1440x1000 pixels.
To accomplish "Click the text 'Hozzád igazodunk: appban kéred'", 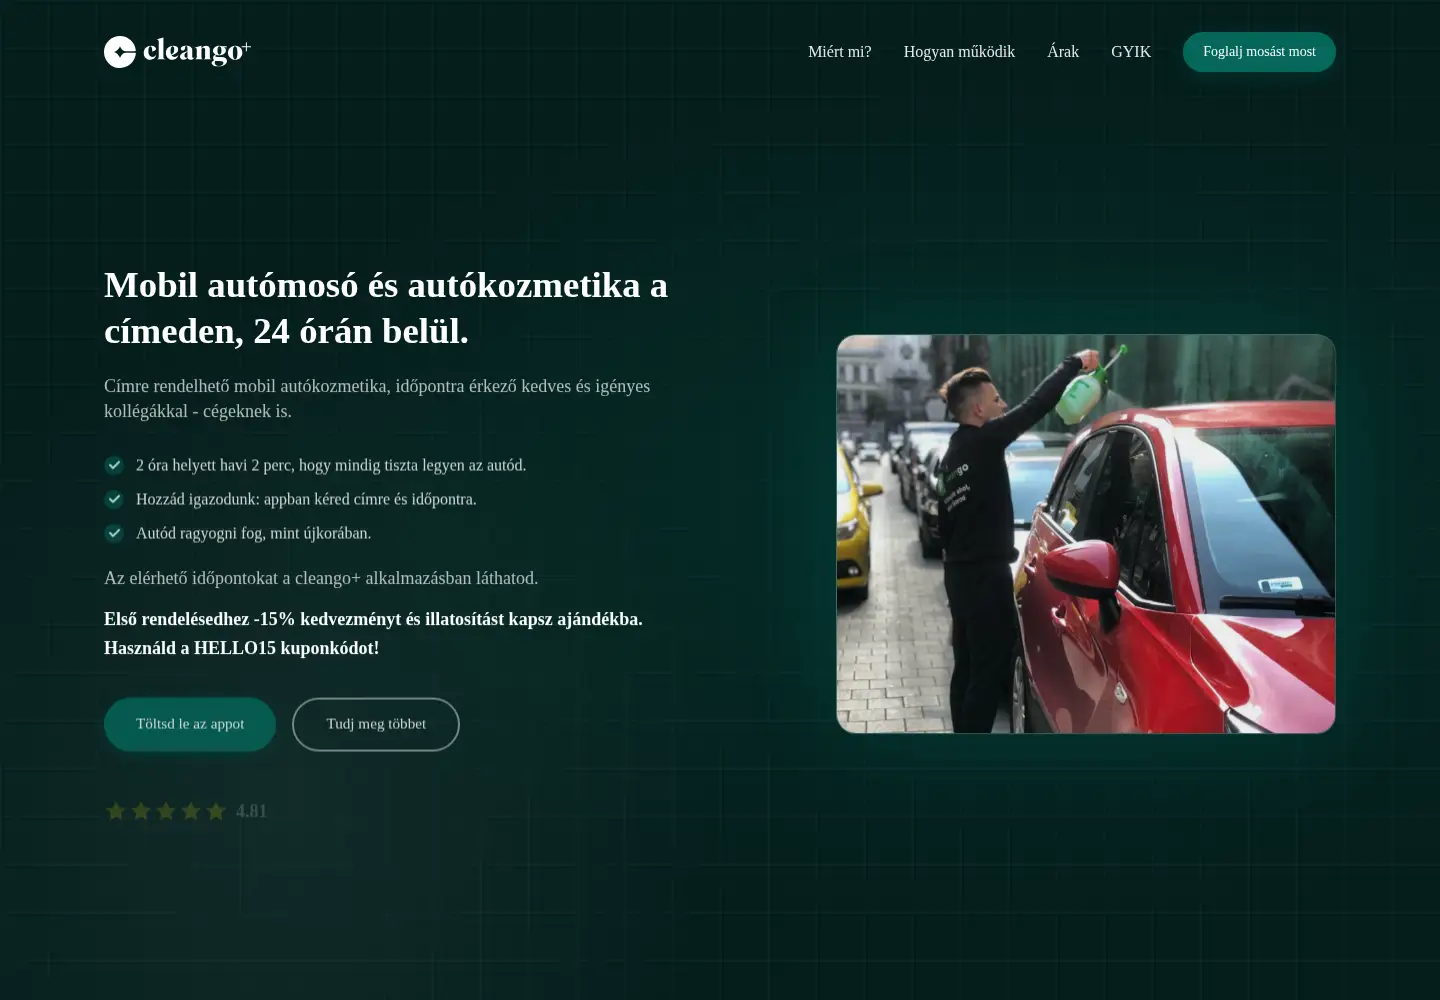I will click(x=306, y=499).
